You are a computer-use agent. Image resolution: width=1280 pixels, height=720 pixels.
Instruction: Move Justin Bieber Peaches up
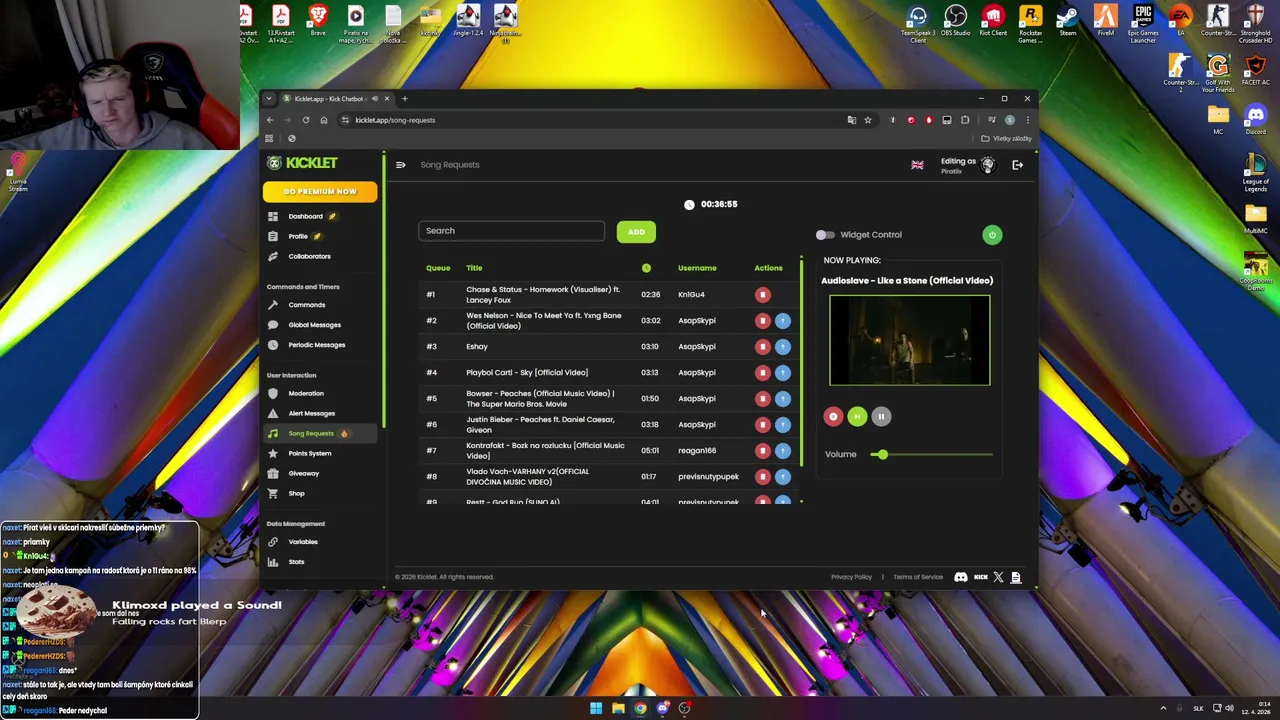coord(783,424)
